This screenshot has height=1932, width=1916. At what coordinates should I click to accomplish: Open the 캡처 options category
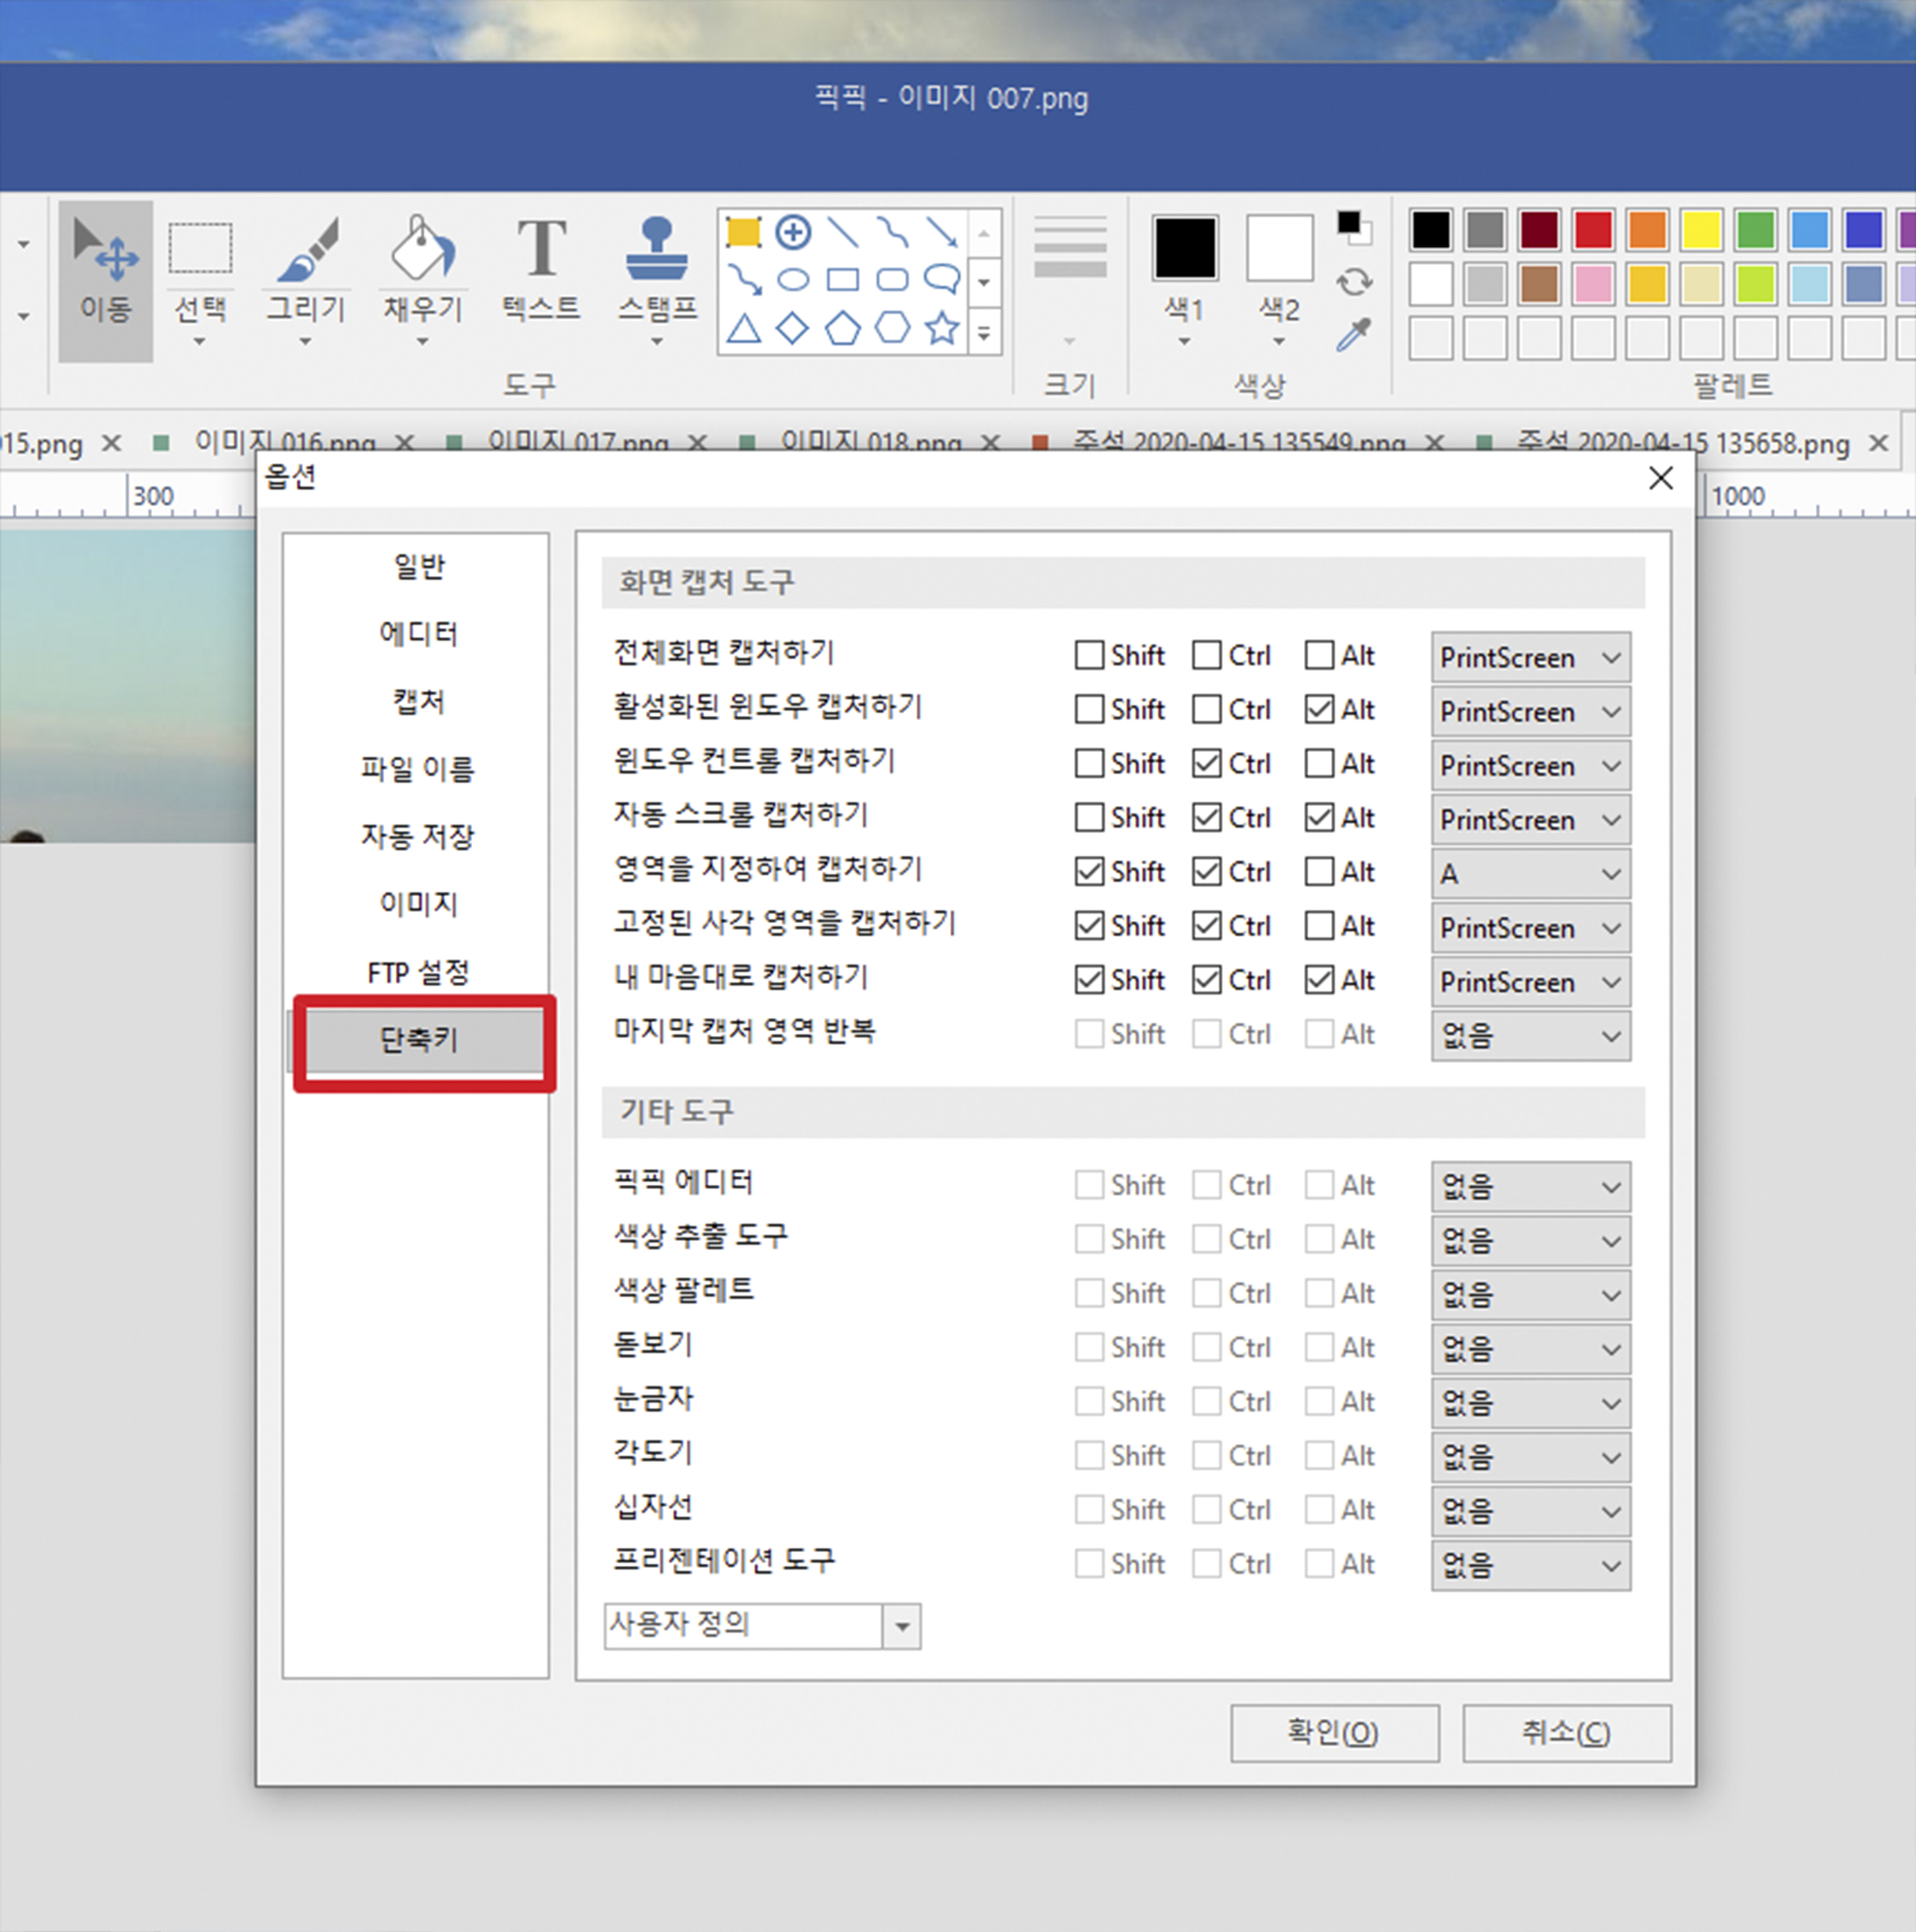[418, 702]
